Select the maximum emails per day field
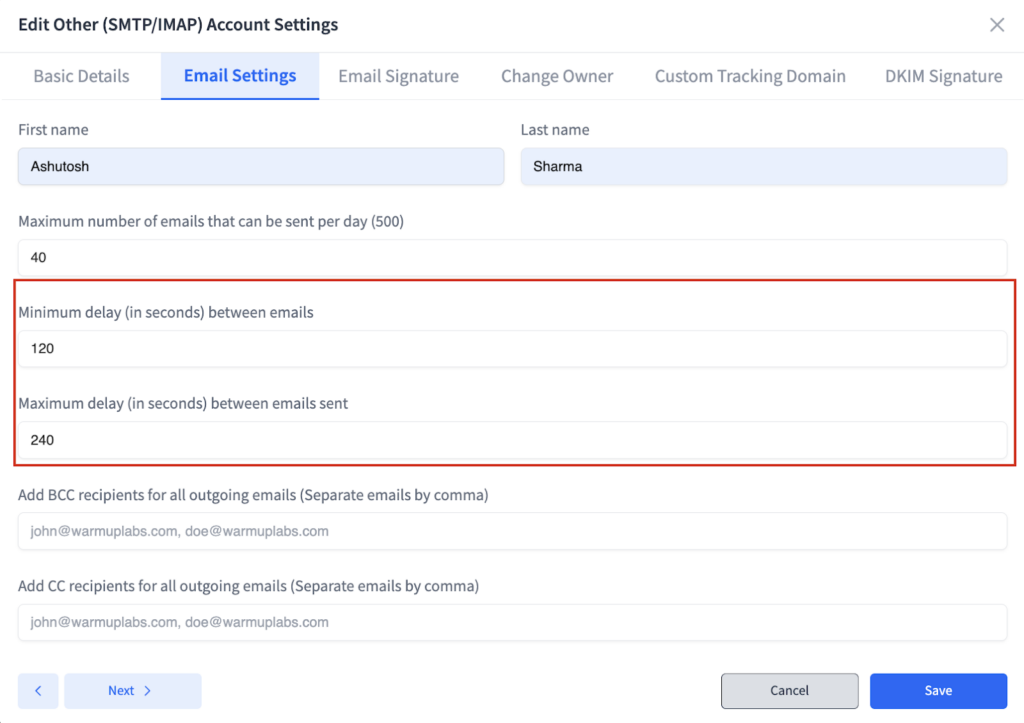The image size is (1024, 723). (512, 257)
